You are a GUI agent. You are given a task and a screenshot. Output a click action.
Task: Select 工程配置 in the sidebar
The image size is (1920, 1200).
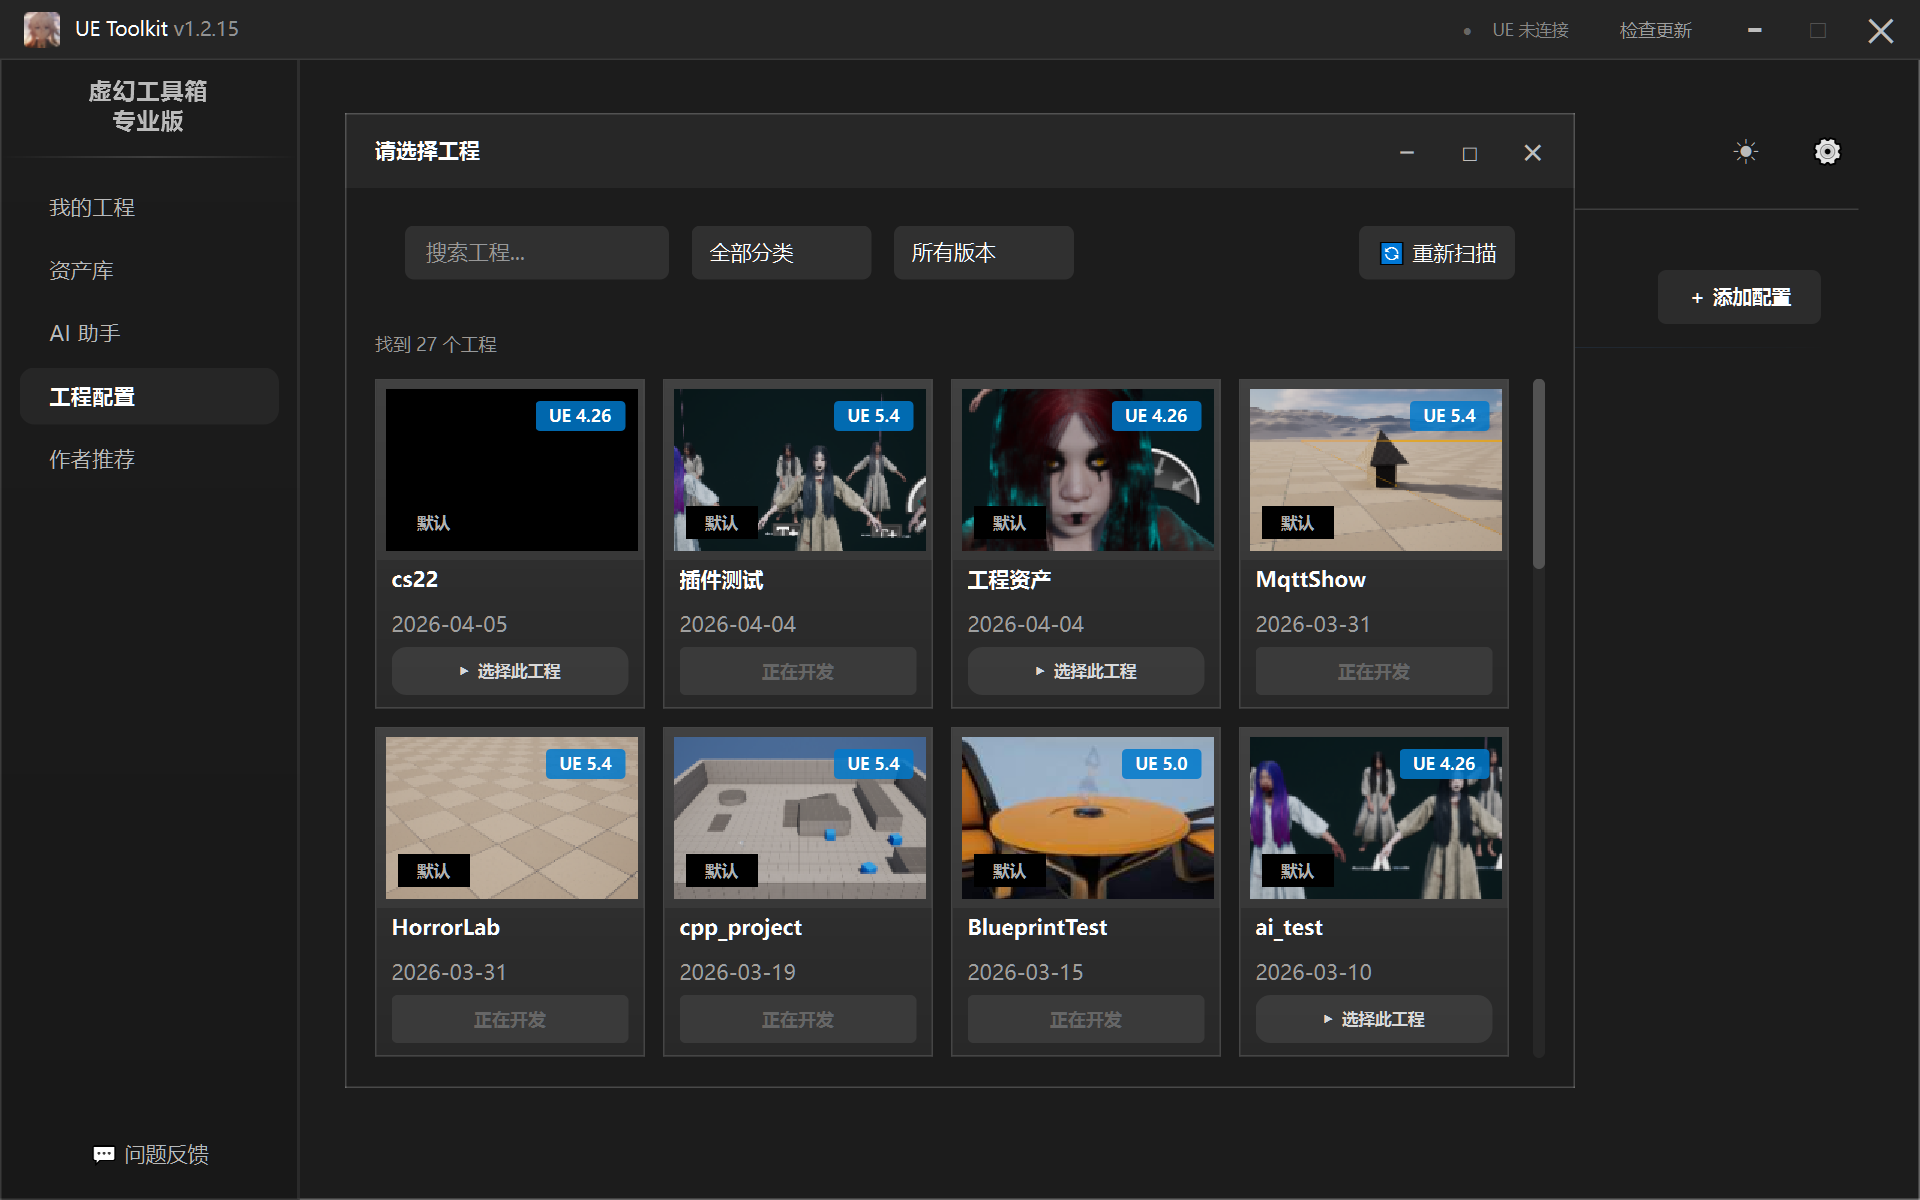[x=149, y=397]
